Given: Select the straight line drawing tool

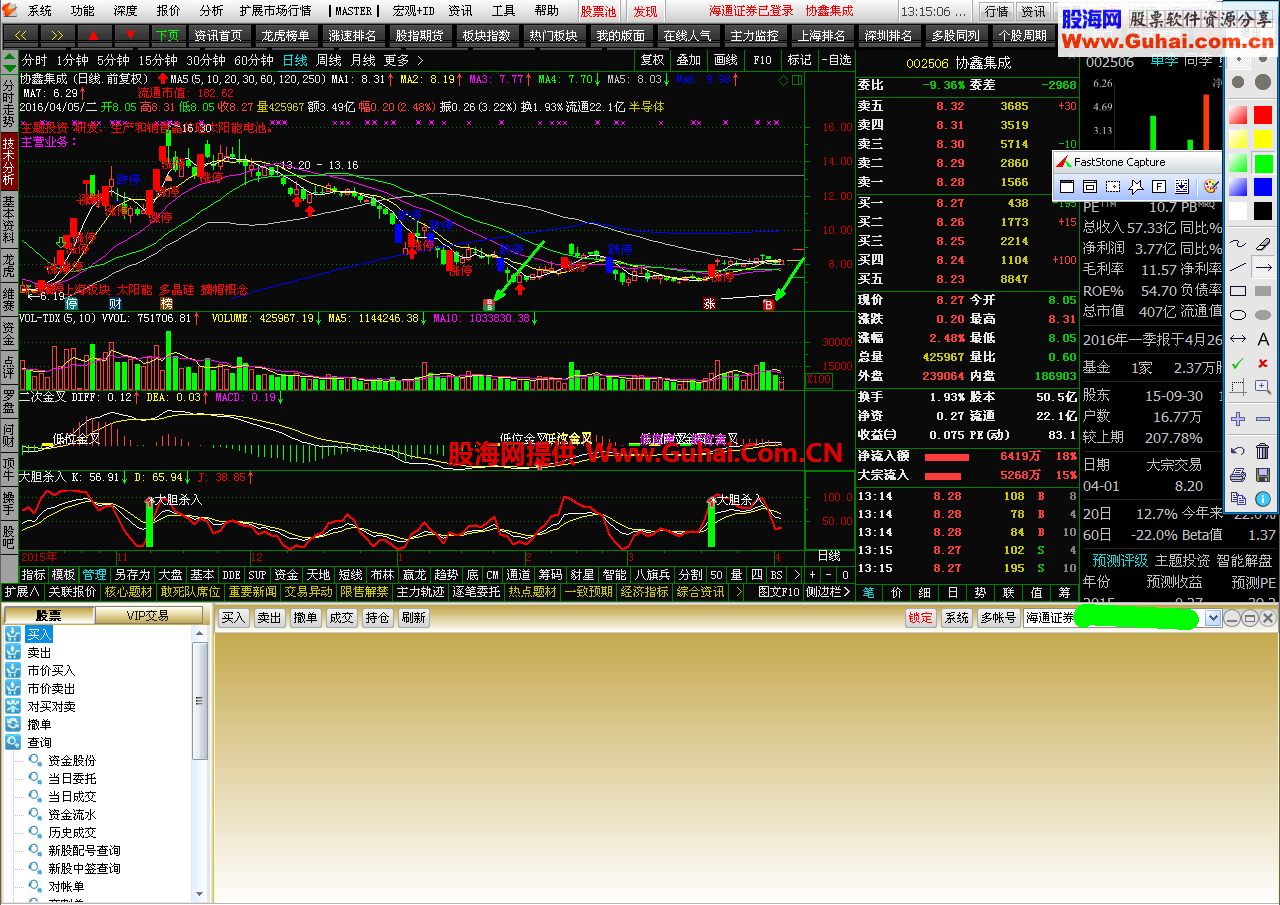Looking at the screenshot, I should [1238, 267].
